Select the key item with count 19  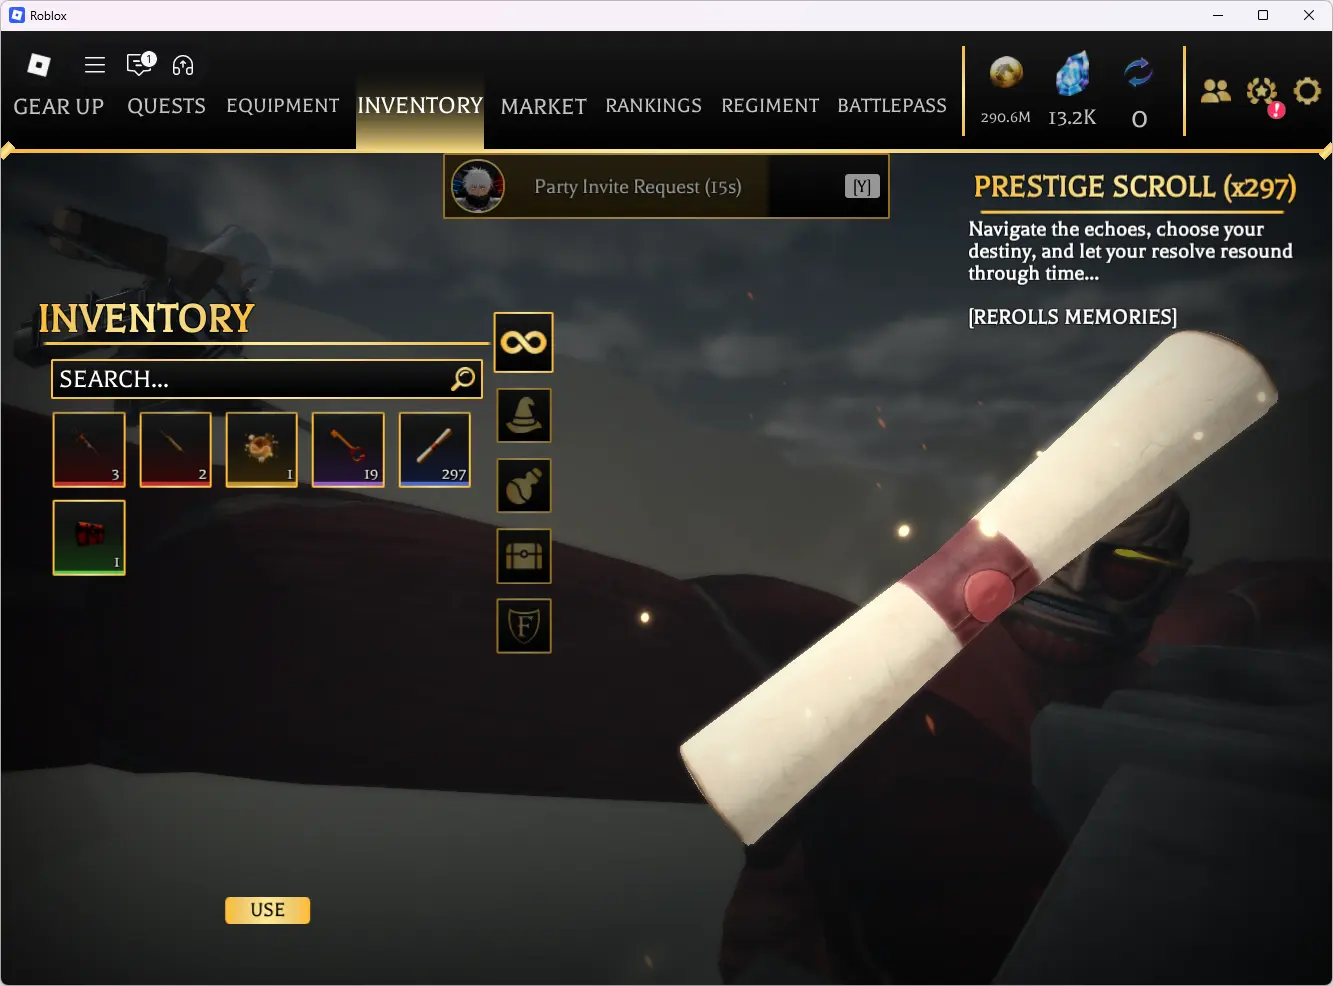[348, 450]
